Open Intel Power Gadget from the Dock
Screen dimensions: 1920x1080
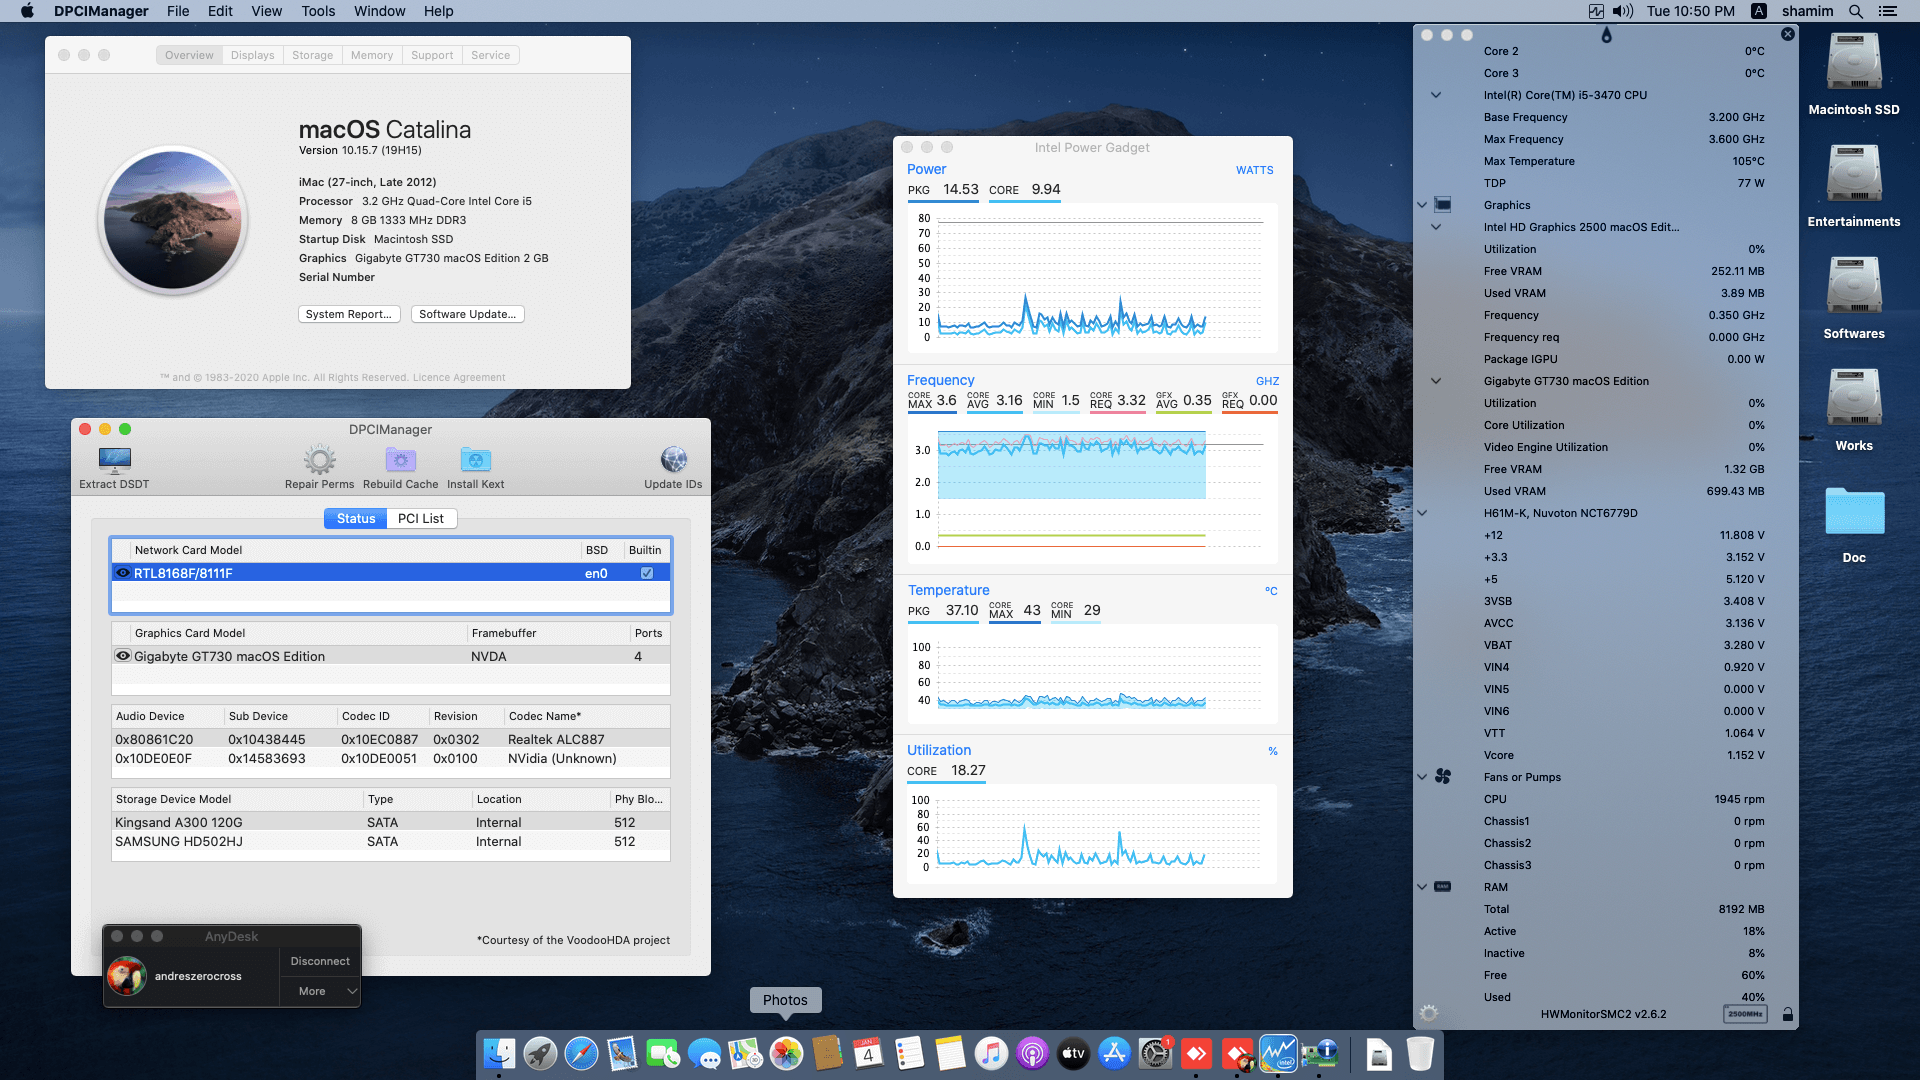[1278, 1053]
